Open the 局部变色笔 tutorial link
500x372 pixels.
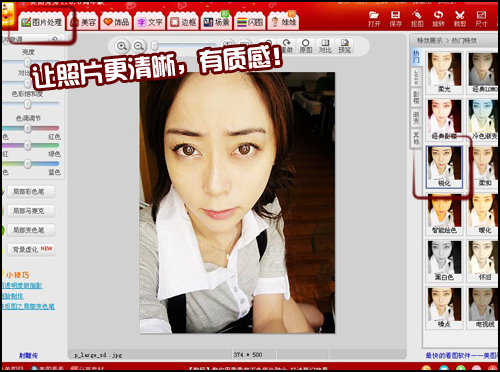pyautogui.click(x=28, y=306)
